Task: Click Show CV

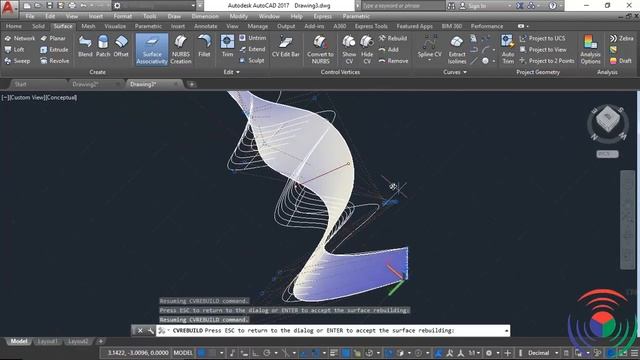Action: tap(349, 49)
